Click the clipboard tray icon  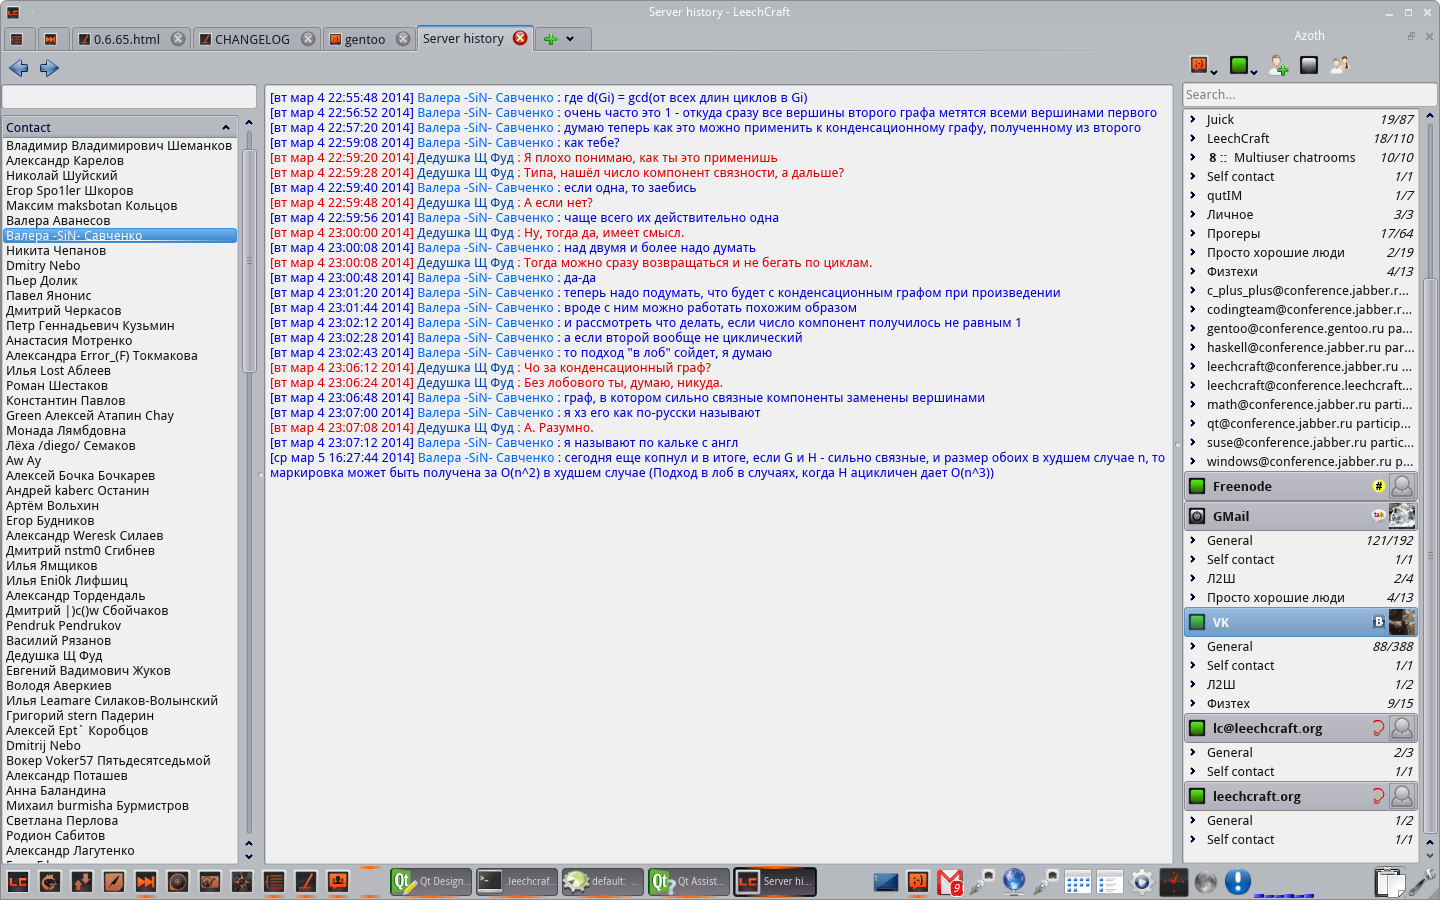1390,882
